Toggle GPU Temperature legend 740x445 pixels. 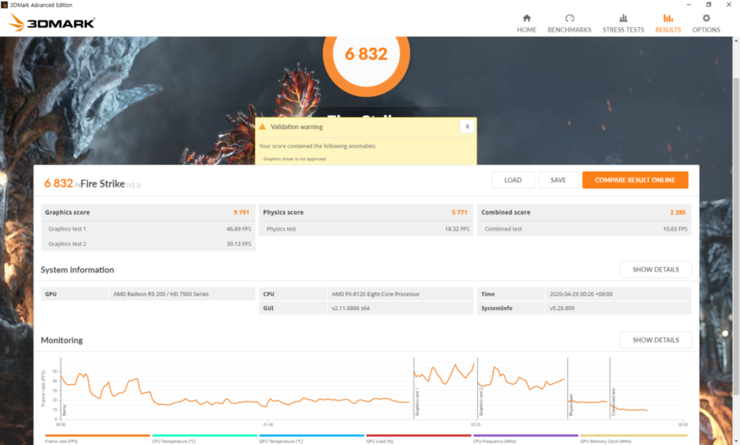311,438
